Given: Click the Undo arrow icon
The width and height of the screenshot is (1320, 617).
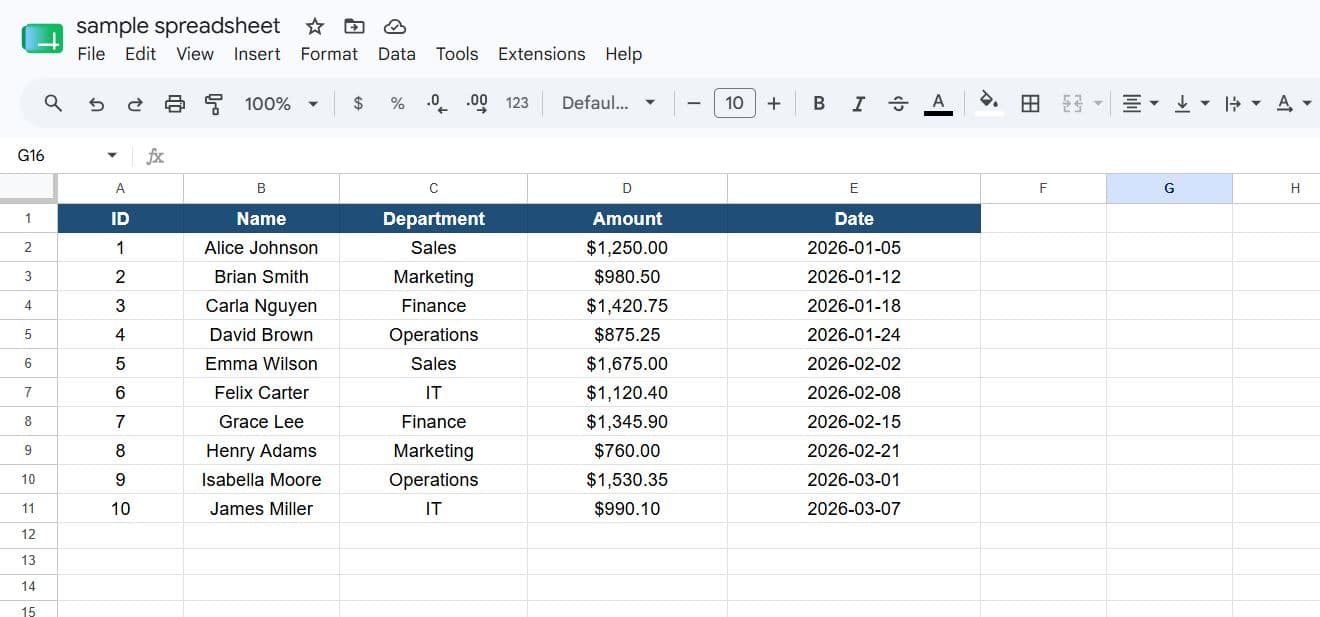Looking at the screenshot, I should point(96,103).
